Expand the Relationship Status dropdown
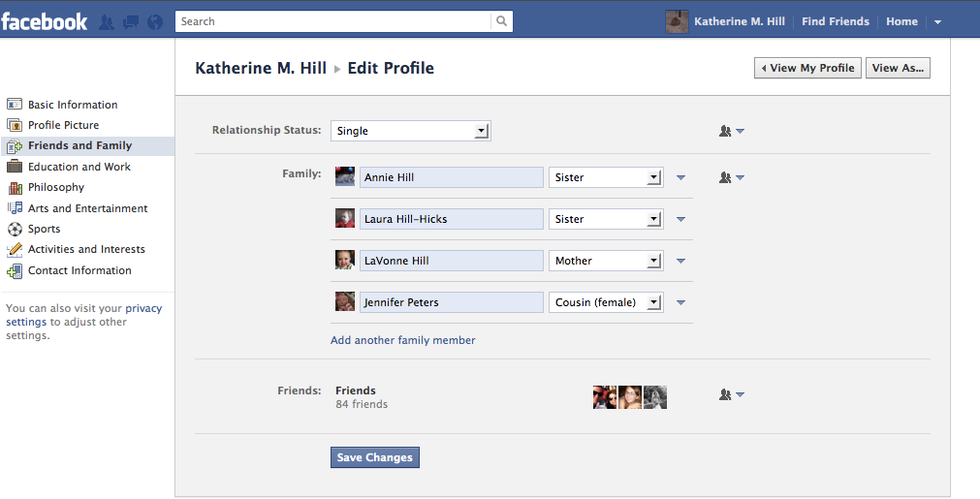 click(411, 131)
